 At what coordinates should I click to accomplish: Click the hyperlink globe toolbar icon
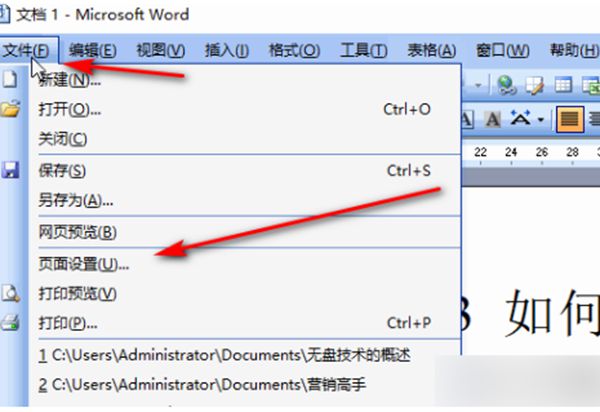click(507, 85)
